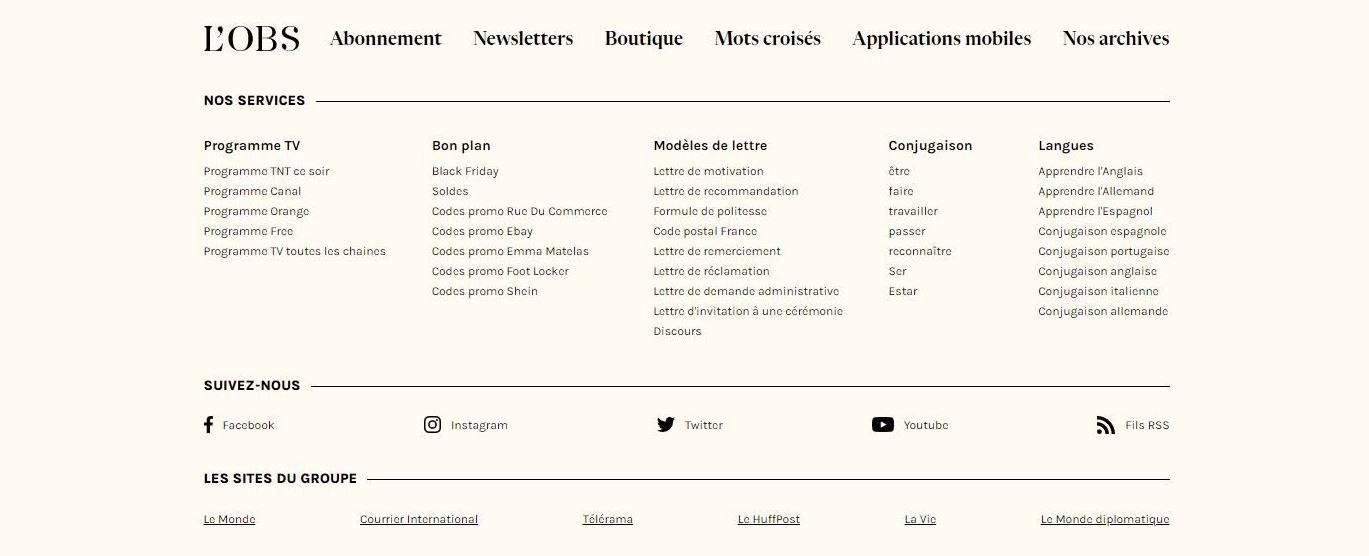This screenshot has width=1369, height=556.
Task: Click the Black Friday link
Action: pos(465,172)
